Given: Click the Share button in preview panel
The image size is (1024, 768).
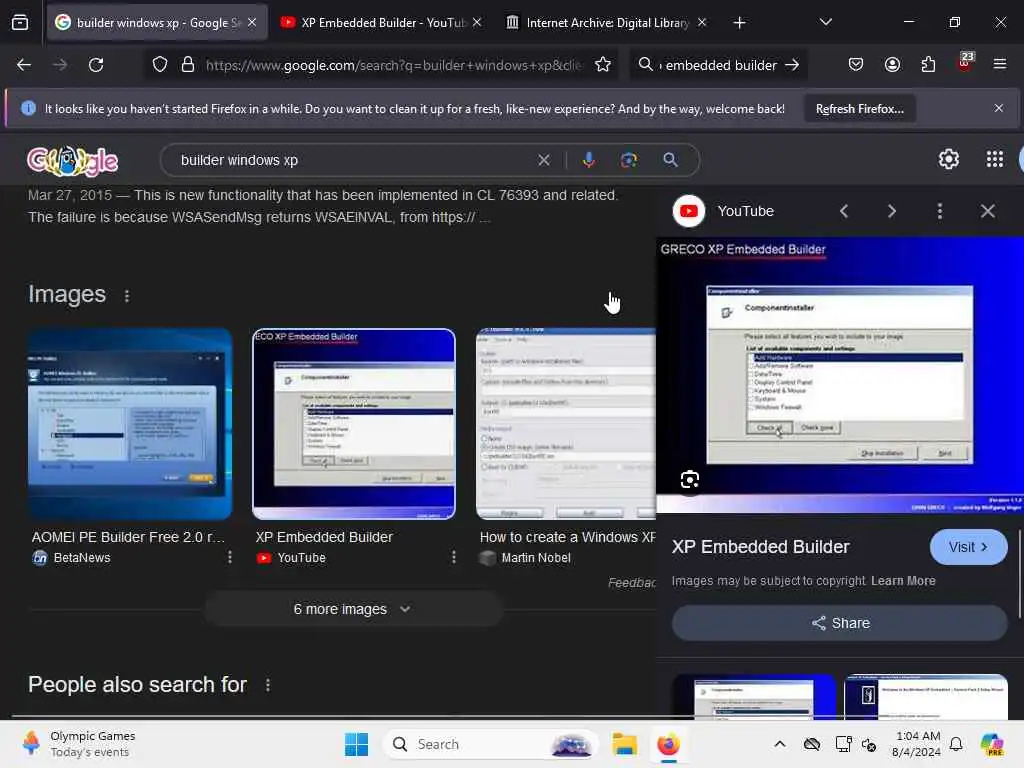Looking at the screenshot, I should 840,623.
